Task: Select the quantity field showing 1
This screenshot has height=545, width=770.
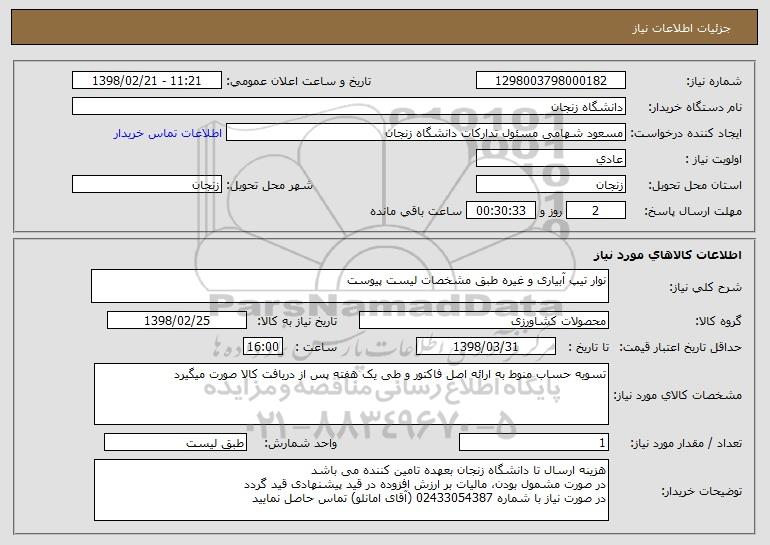Action: coord(534,442)
